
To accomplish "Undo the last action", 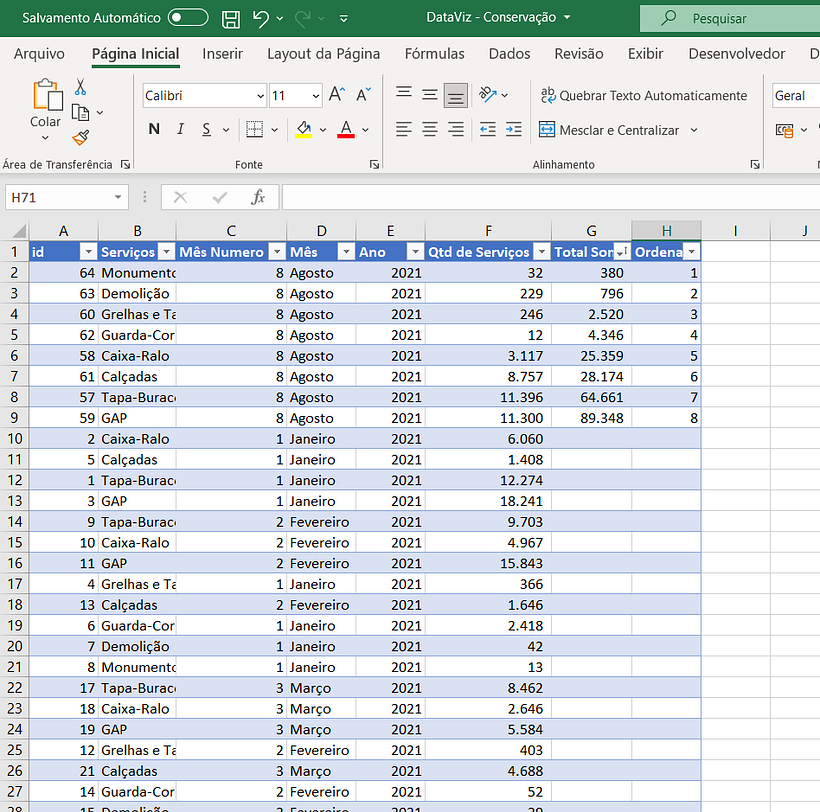I will click(x=260, y=18).
